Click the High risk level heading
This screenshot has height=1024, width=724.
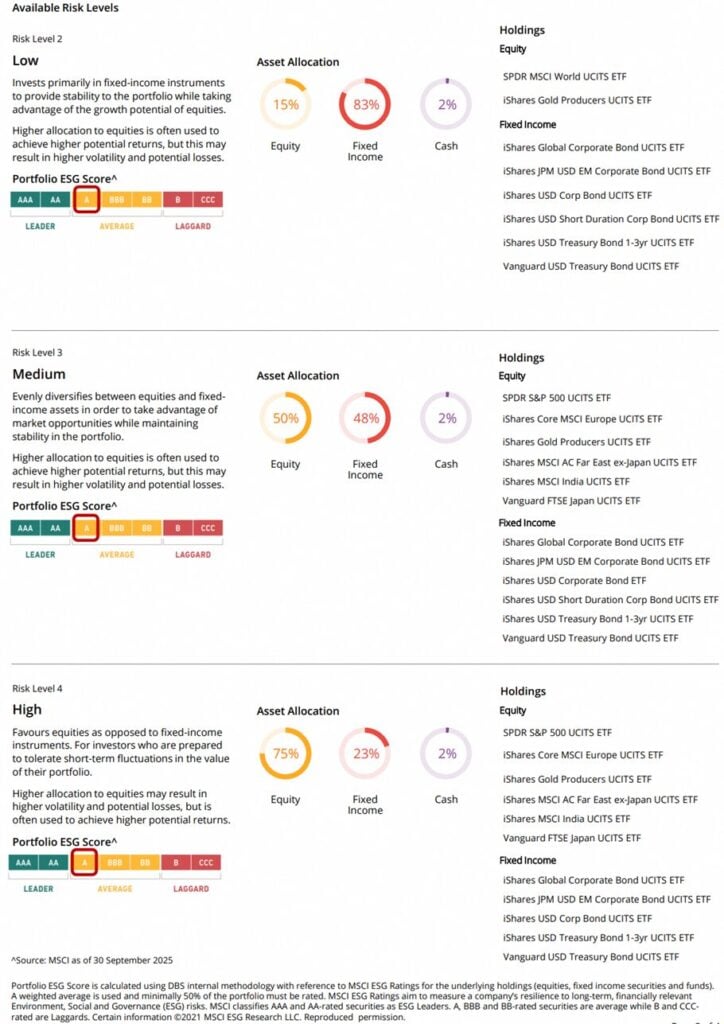tap(28, 710)
